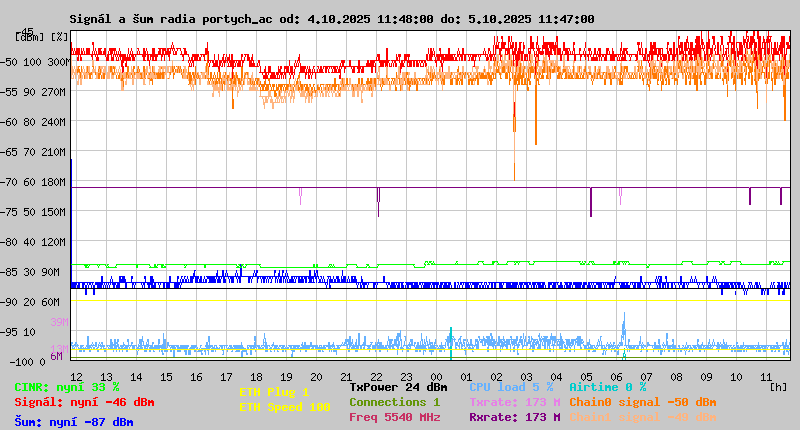Click the 'CPU load 5 %' legend label
Viewport: 800px width, 430px height.
pyautogui.click(x=511, y=387)
